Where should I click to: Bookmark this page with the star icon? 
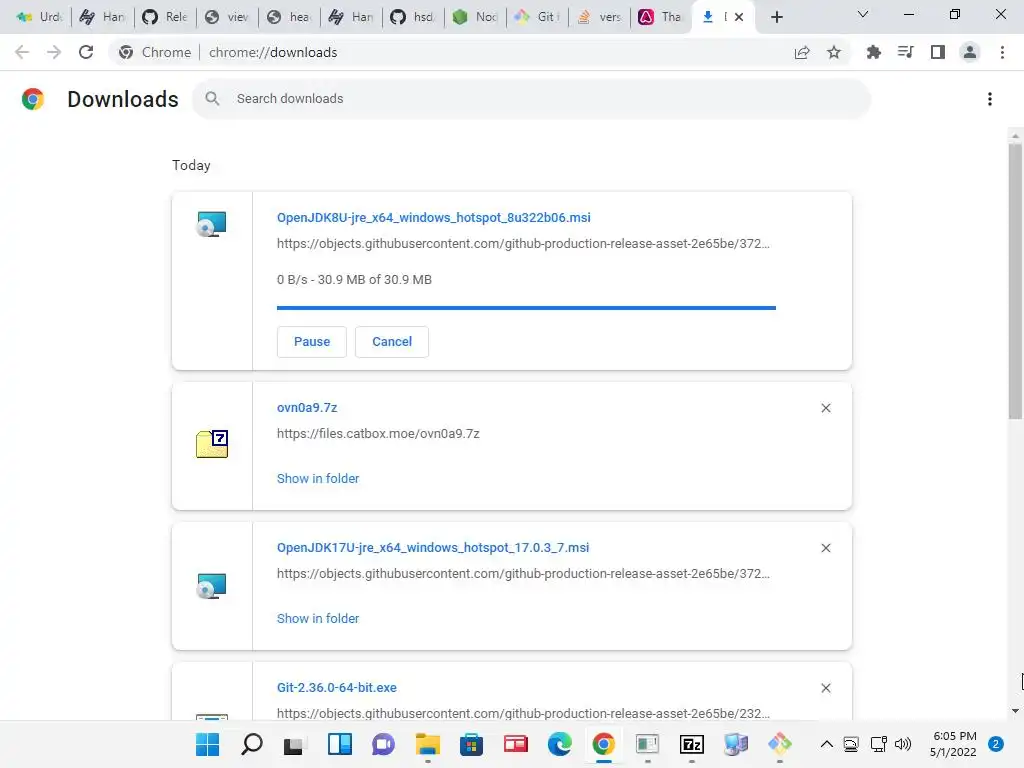(x=834, y=52)
